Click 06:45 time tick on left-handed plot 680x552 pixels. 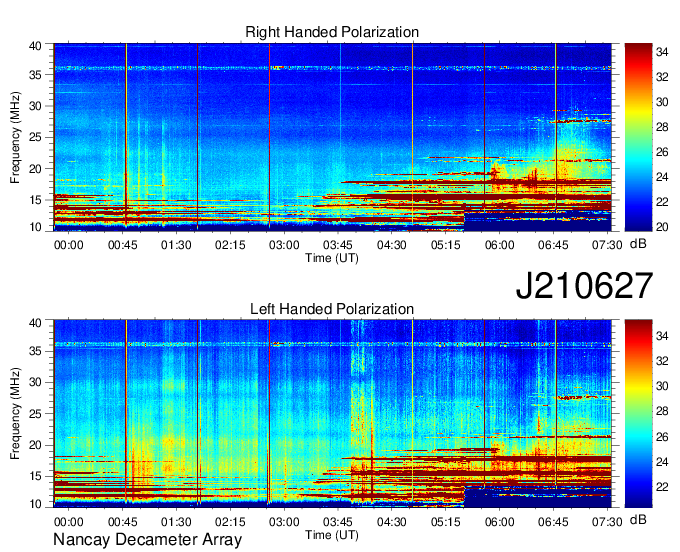coord(553,522)
